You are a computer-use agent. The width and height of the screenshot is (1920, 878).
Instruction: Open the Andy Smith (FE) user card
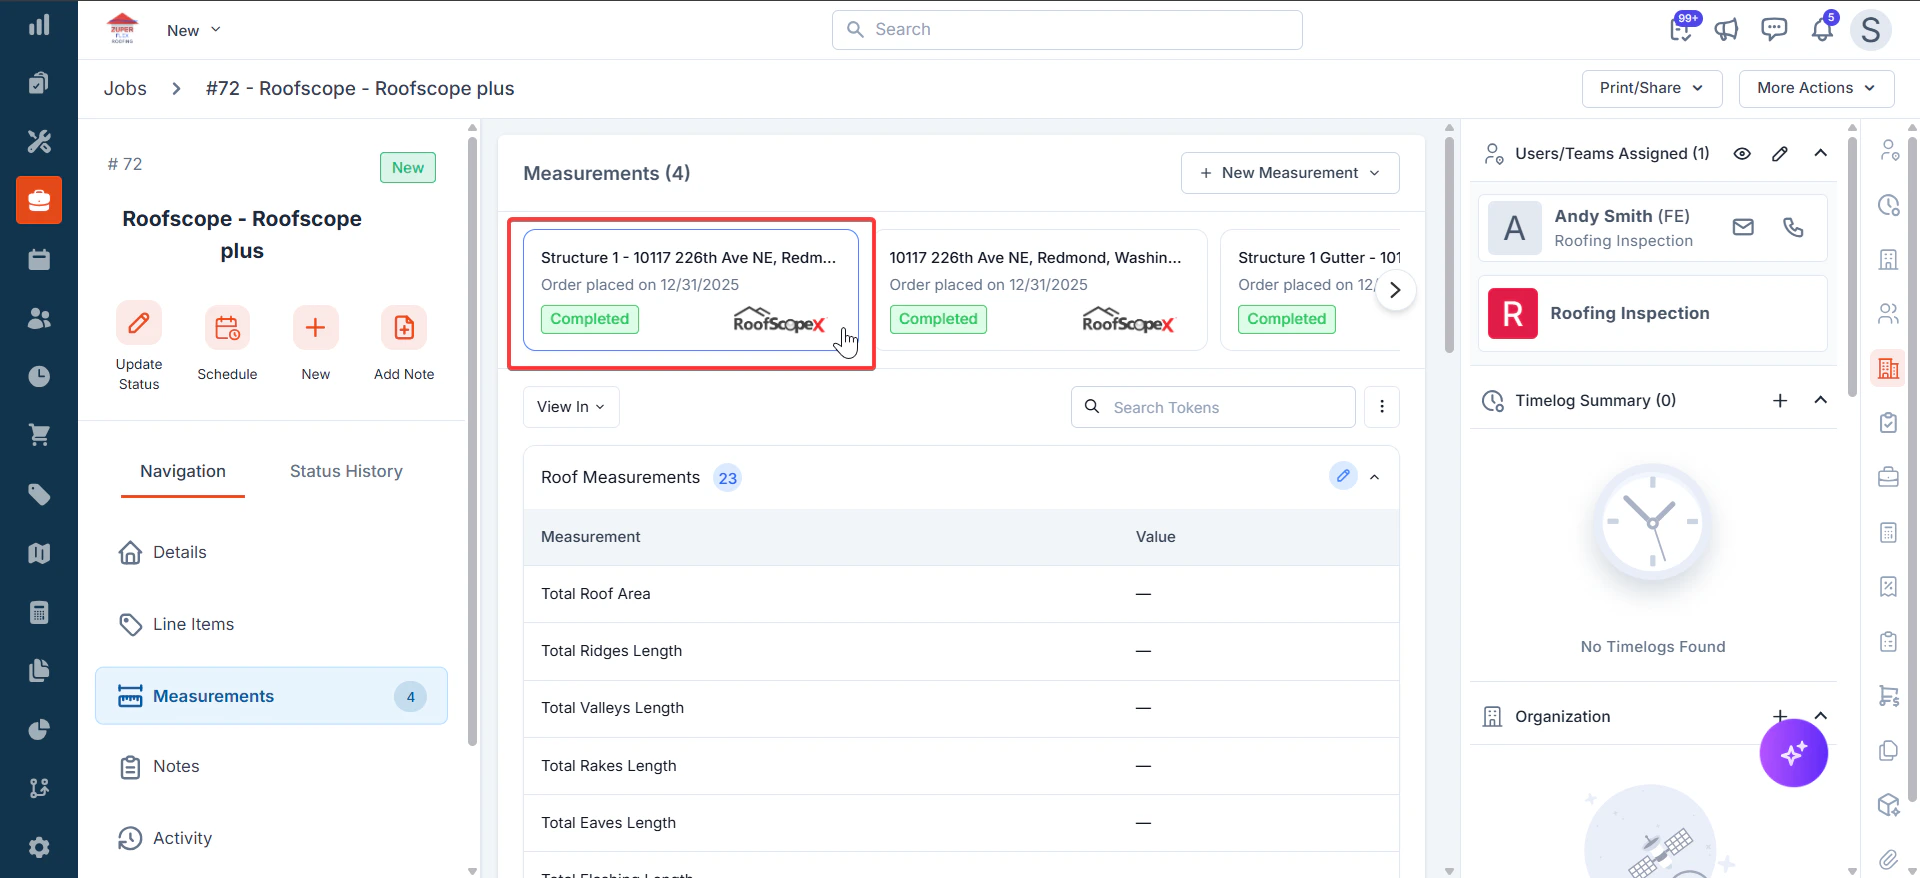coord(1653,228)
